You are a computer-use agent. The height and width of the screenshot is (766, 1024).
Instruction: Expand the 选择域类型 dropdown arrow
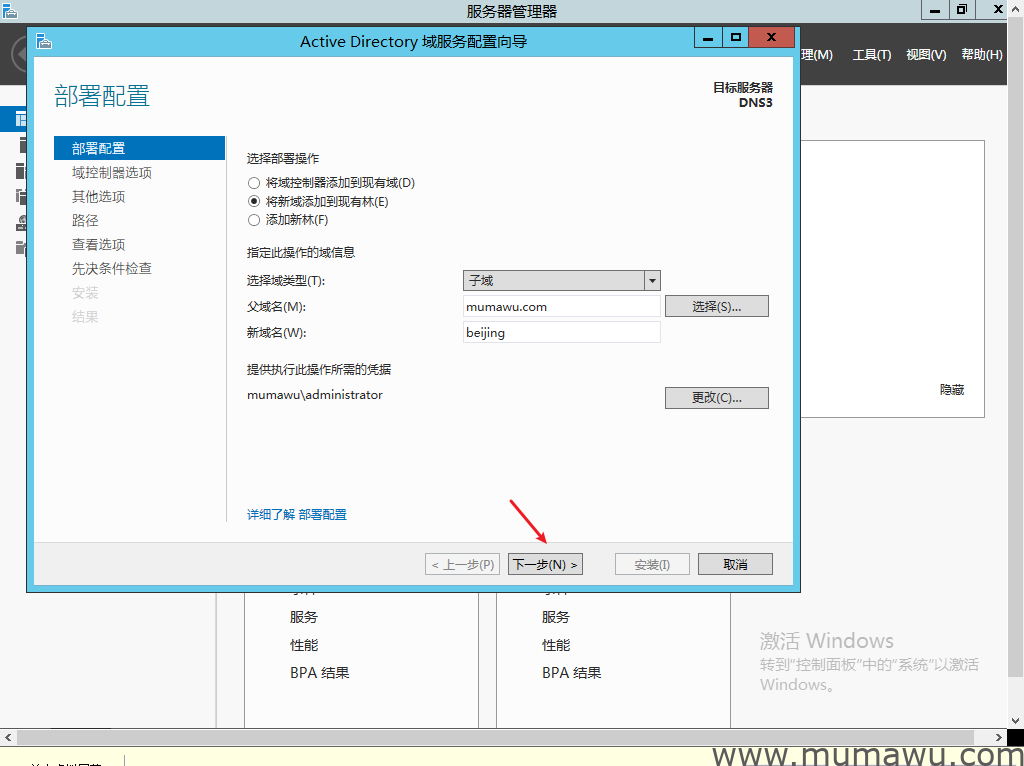(x=652, y=281)
